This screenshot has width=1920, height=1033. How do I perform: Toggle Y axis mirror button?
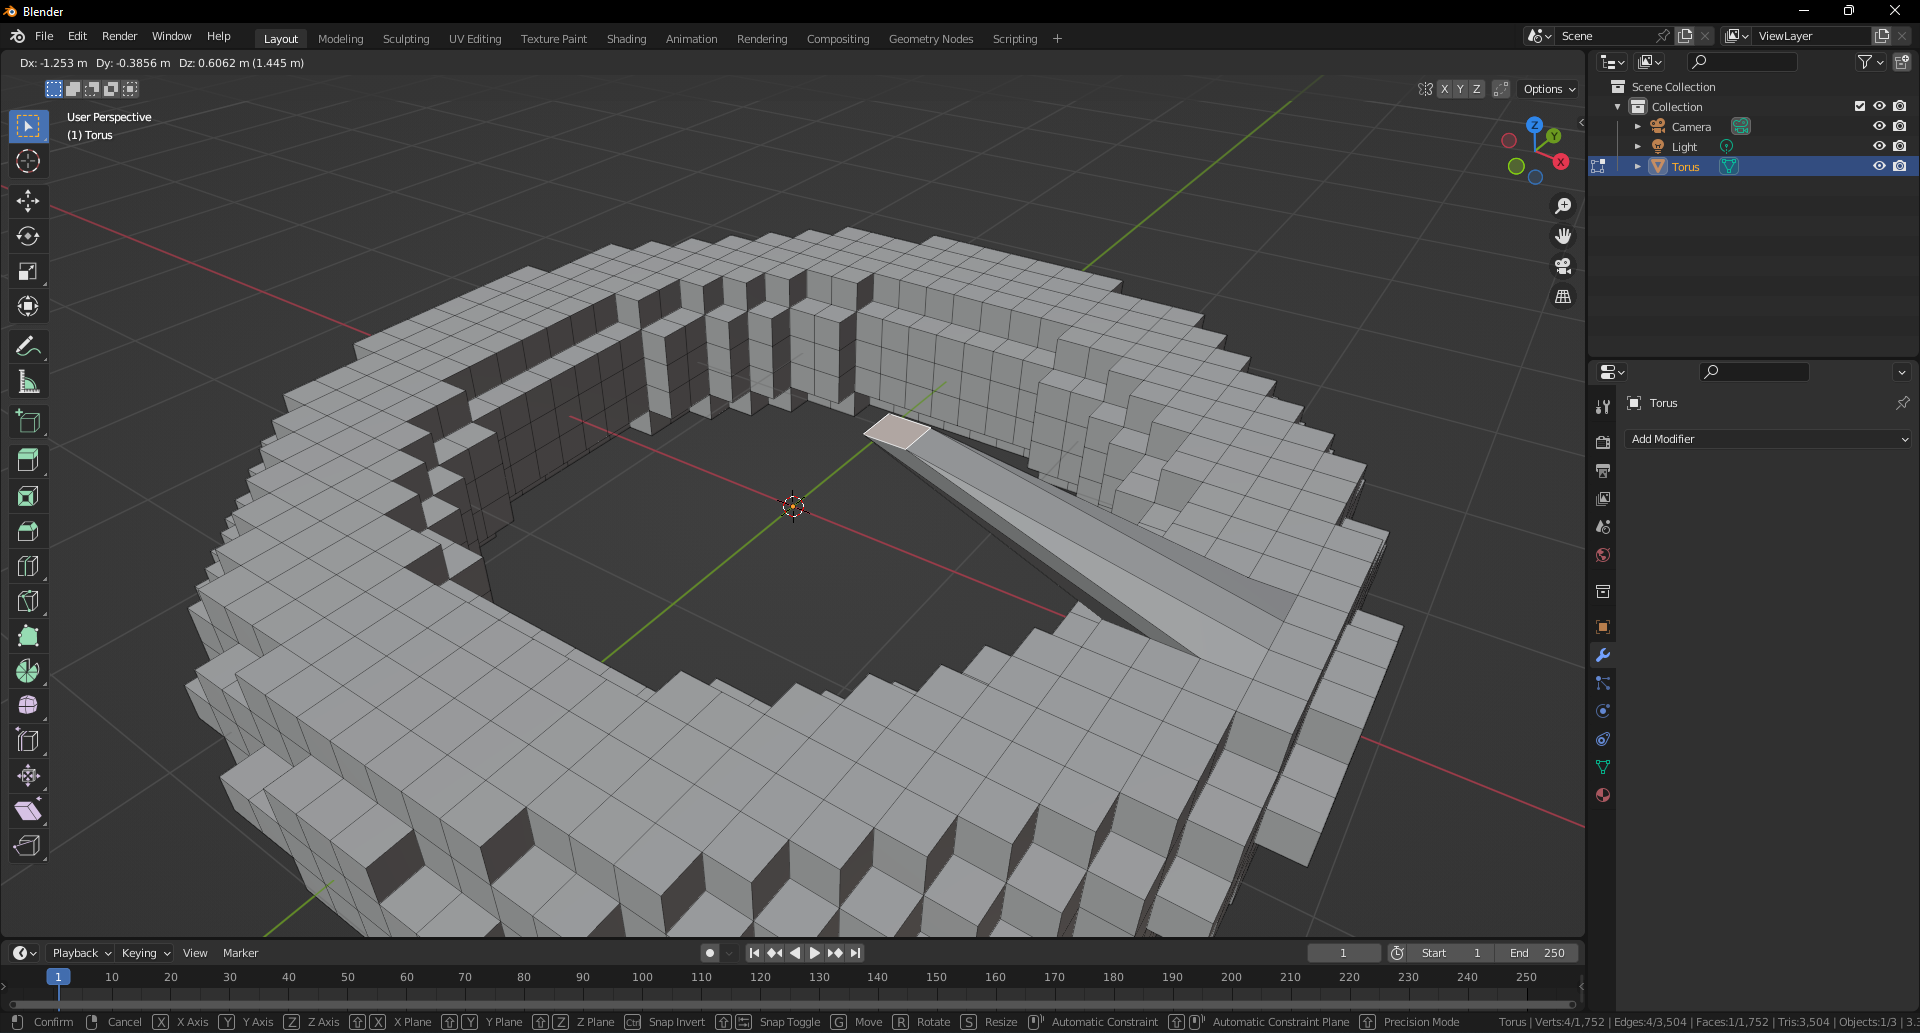coord(1460,89)
